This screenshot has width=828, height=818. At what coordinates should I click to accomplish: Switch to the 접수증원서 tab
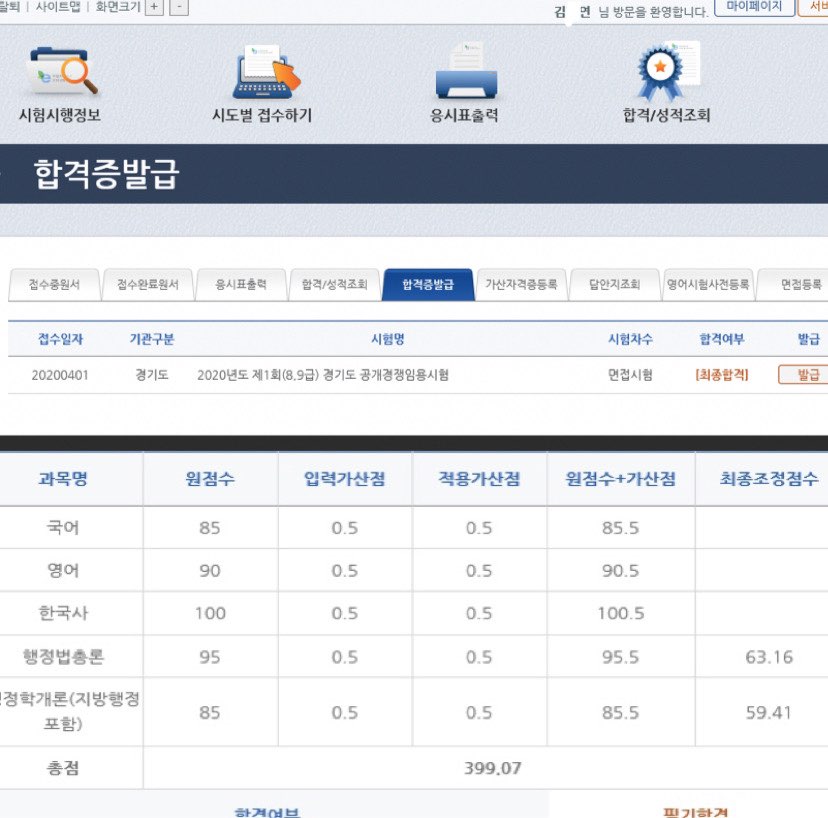pyautogui.click(x=54, y=285)
